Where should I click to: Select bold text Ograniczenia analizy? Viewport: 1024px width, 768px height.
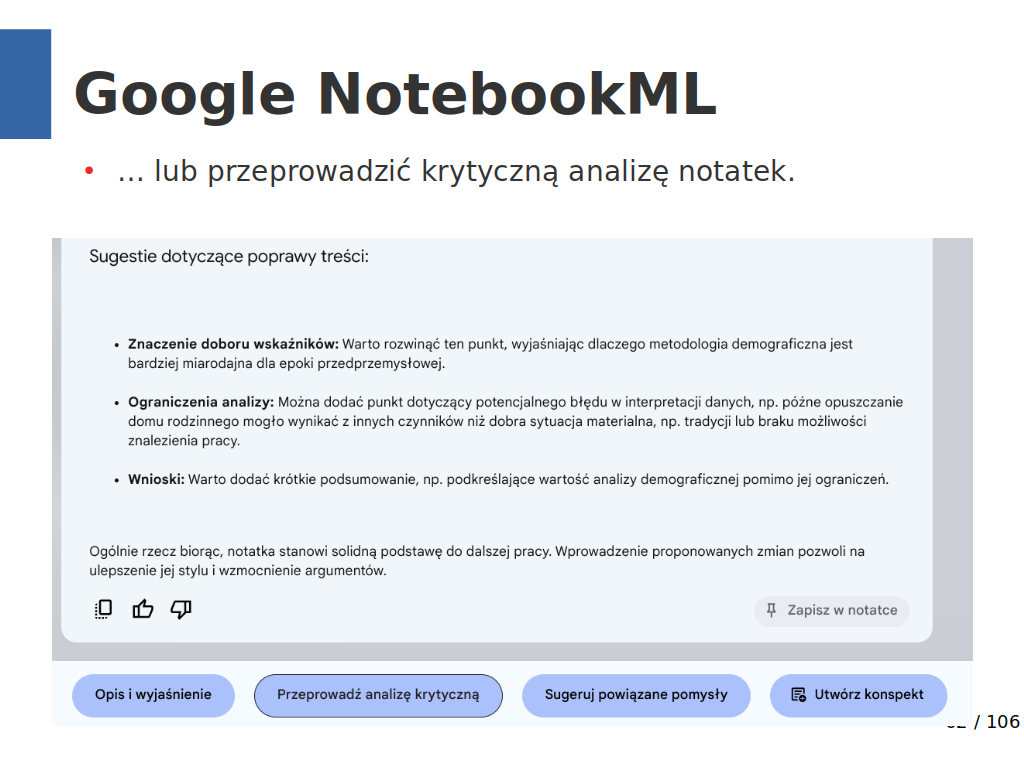[x=200, y=402]
